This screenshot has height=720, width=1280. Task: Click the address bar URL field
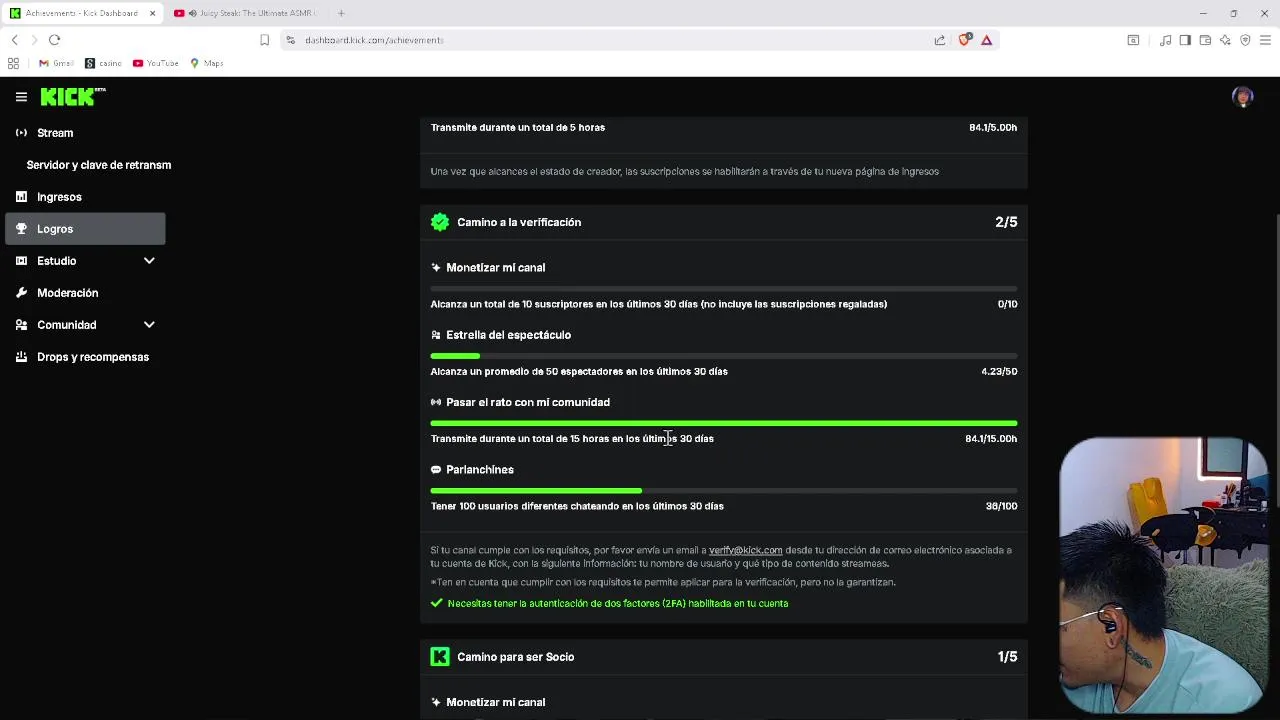[x=600, y=40]
